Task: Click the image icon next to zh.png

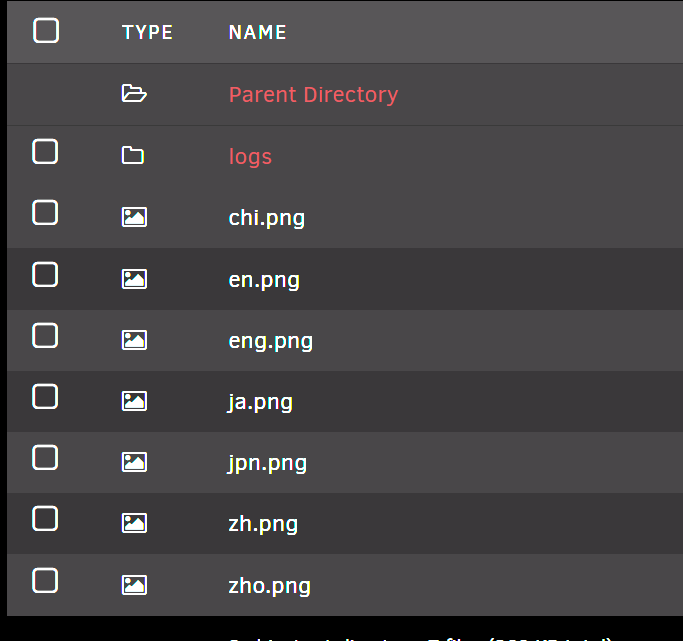Action: coord(134,523)
